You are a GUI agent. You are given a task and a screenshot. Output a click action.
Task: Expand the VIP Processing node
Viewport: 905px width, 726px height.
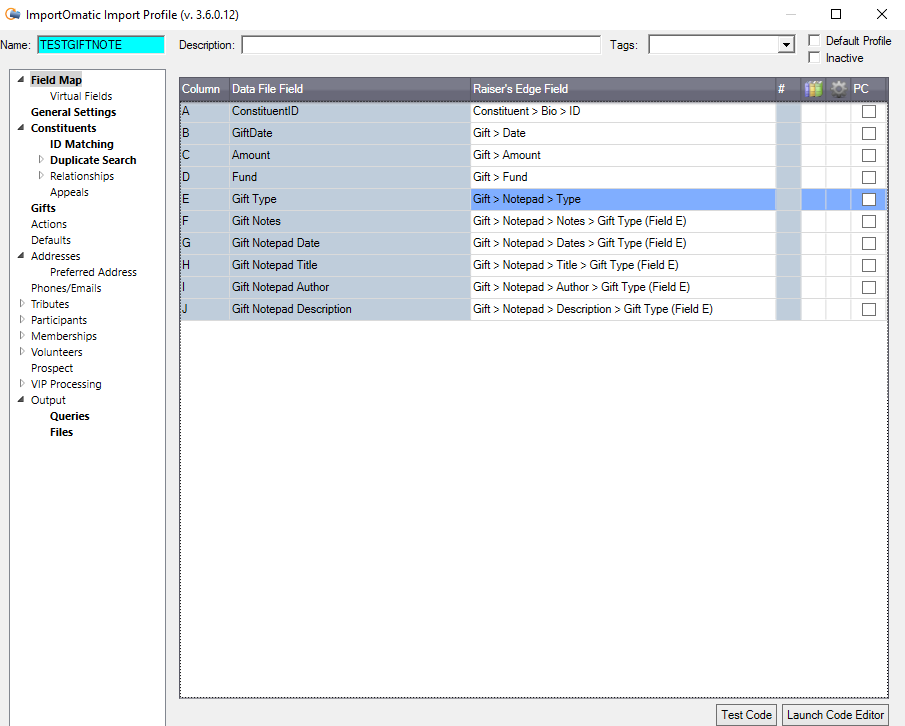tap(22, 384)
